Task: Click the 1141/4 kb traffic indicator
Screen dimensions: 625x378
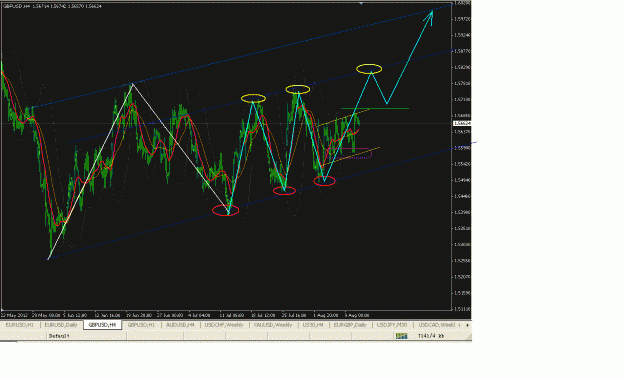Action: (431, 336)
